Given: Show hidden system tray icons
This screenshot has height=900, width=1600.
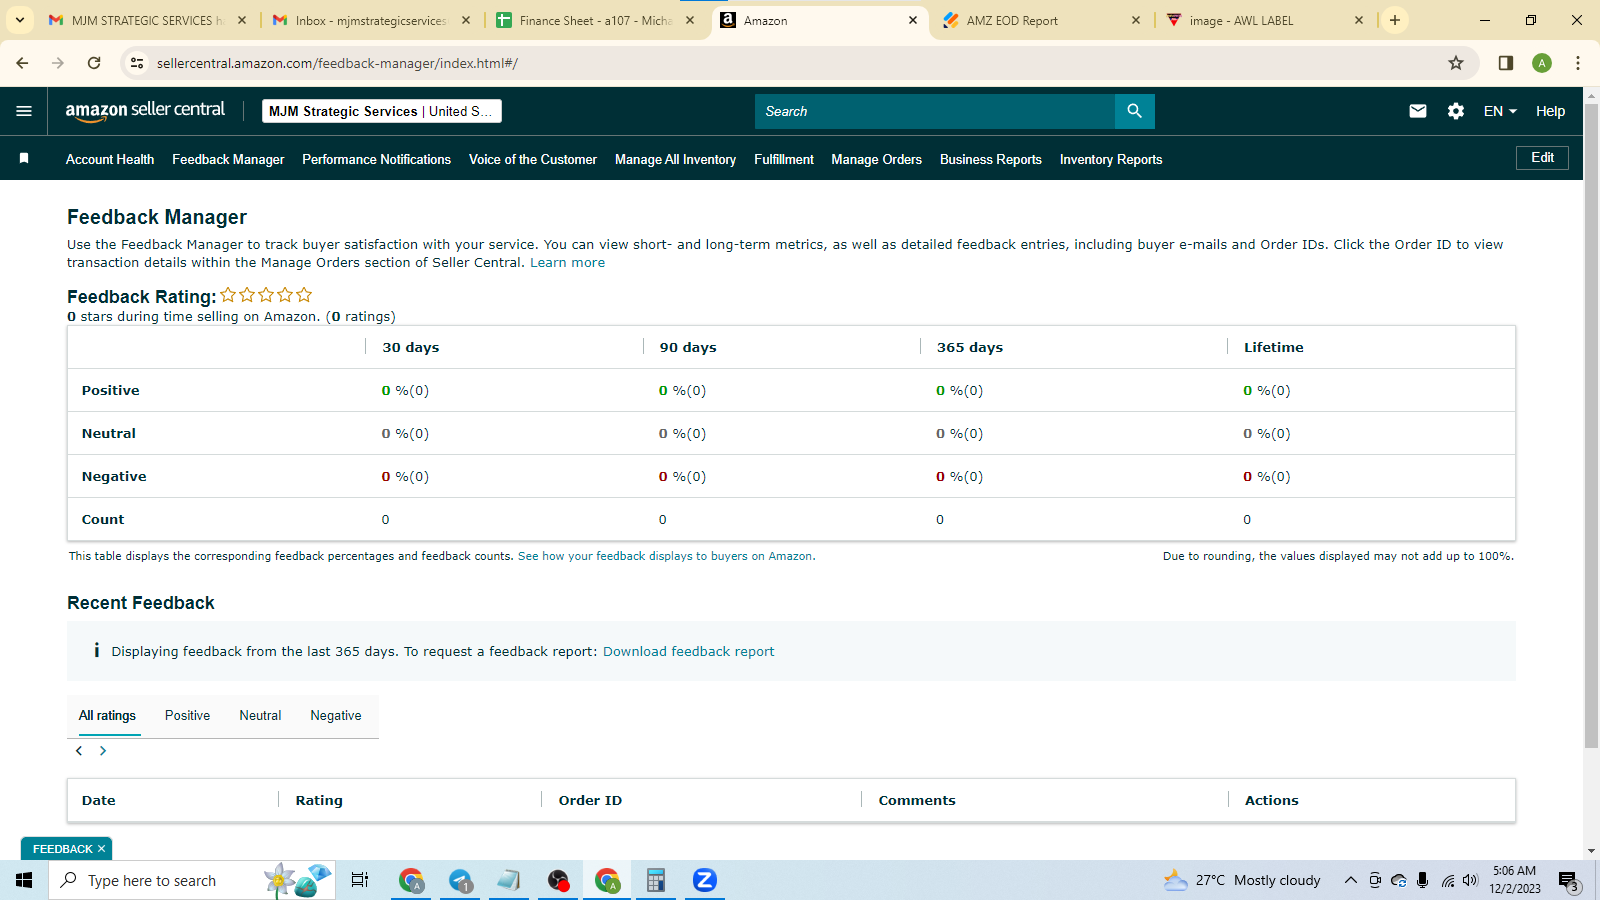Looking at the screenshot, I should point(1350,880).
